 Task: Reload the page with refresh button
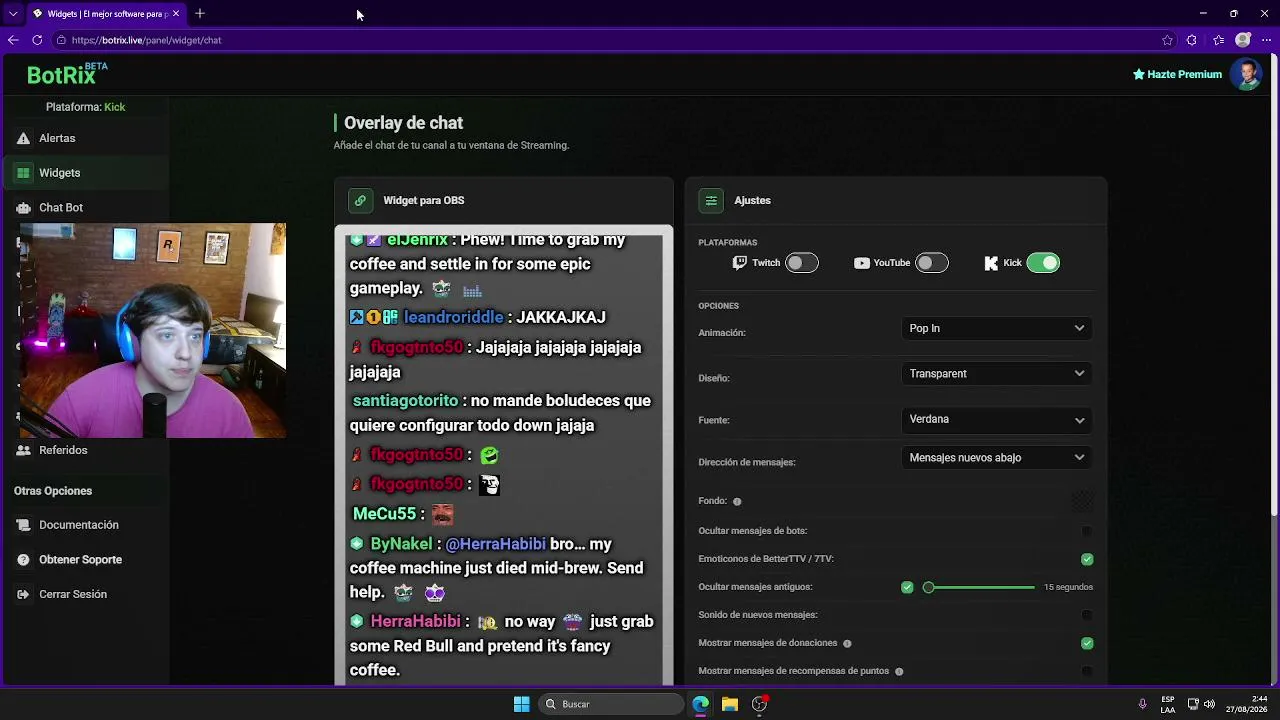point(37,40)
